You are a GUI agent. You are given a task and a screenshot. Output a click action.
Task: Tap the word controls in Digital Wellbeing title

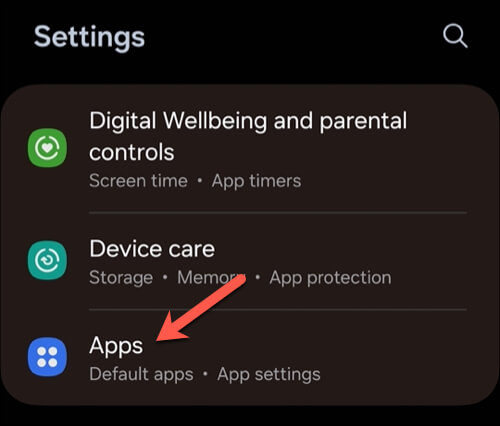point(132,152)
